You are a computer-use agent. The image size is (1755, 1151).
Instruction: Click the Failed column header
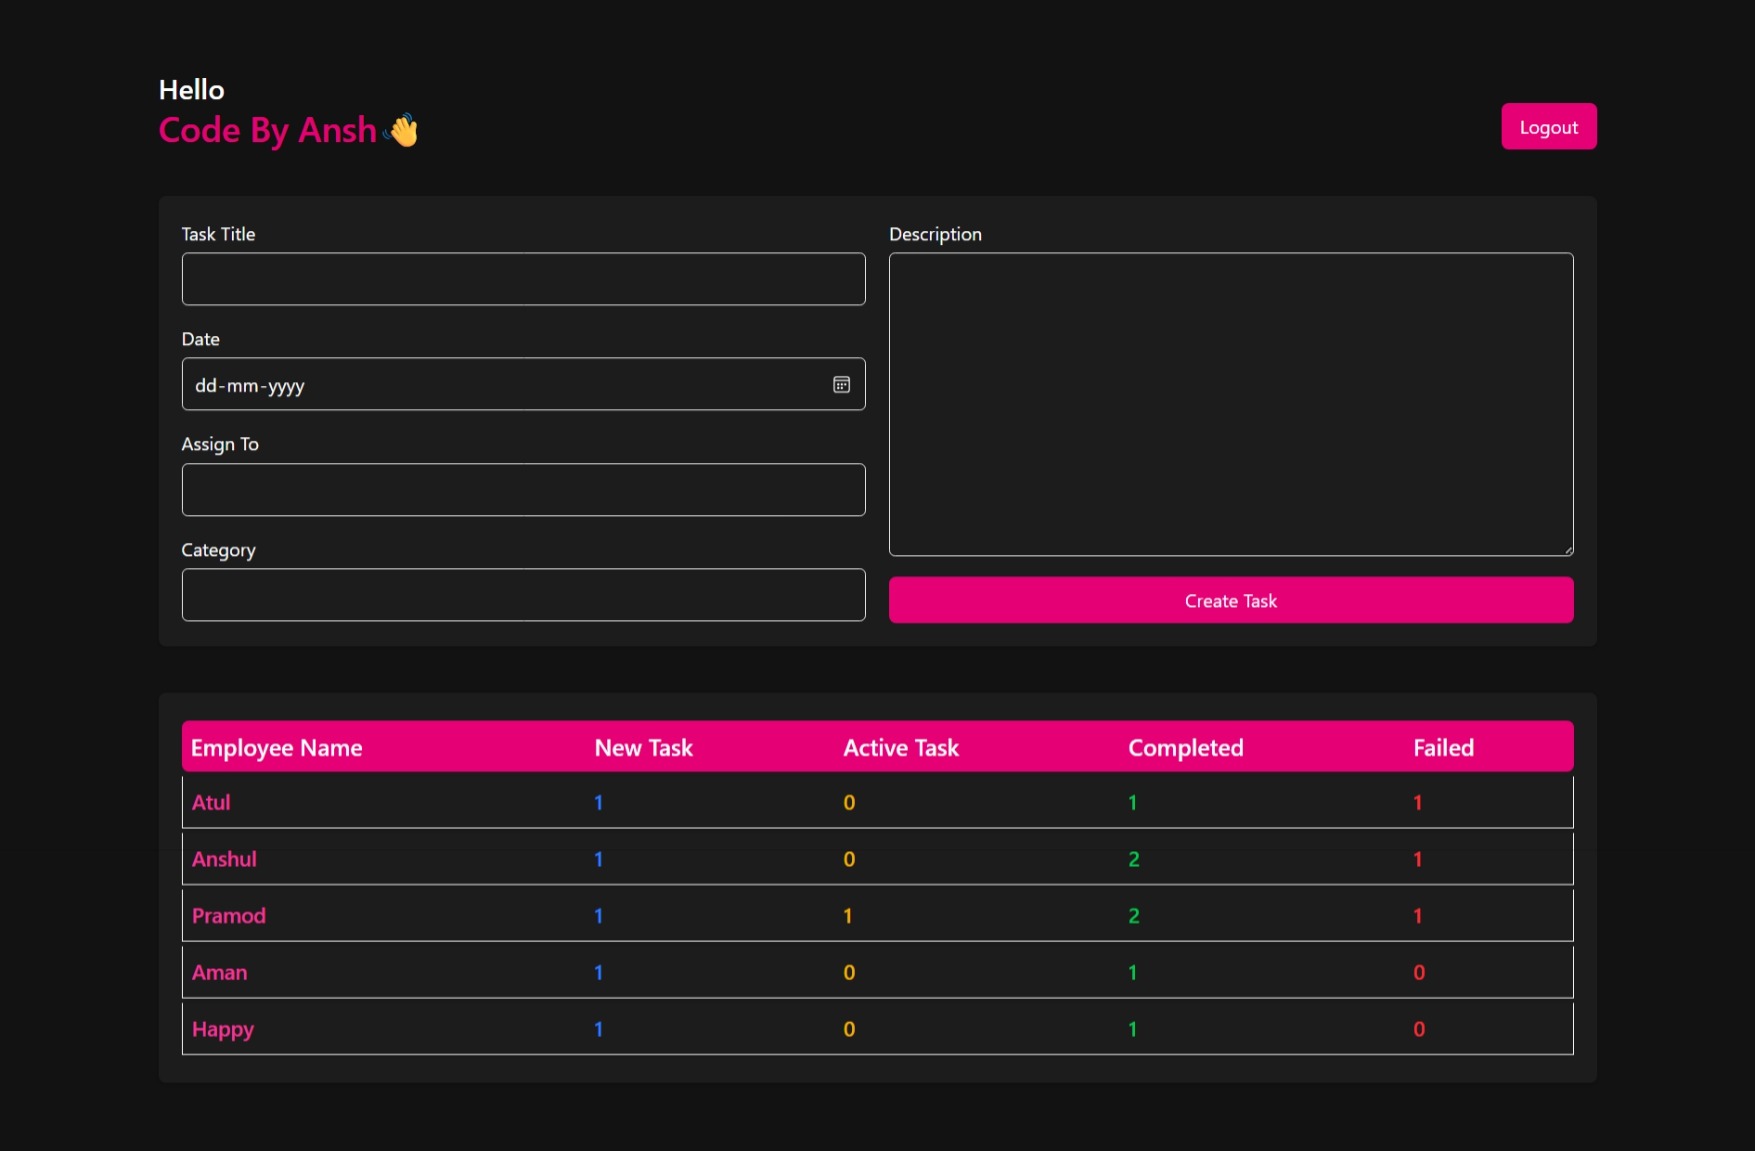pyautogui.click(x=1442, y=748)
